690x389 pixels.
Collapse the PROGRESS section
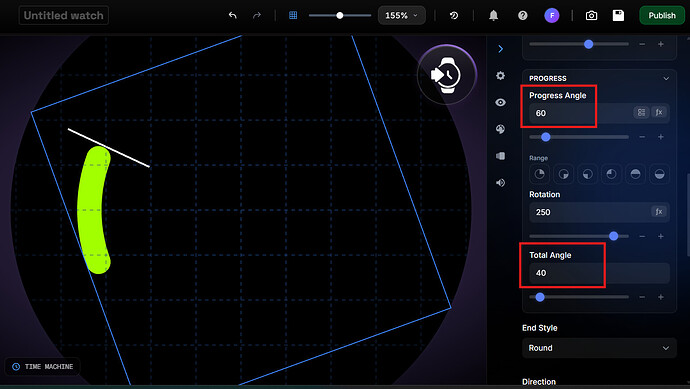pyautogui.click(x=666, y=78)
